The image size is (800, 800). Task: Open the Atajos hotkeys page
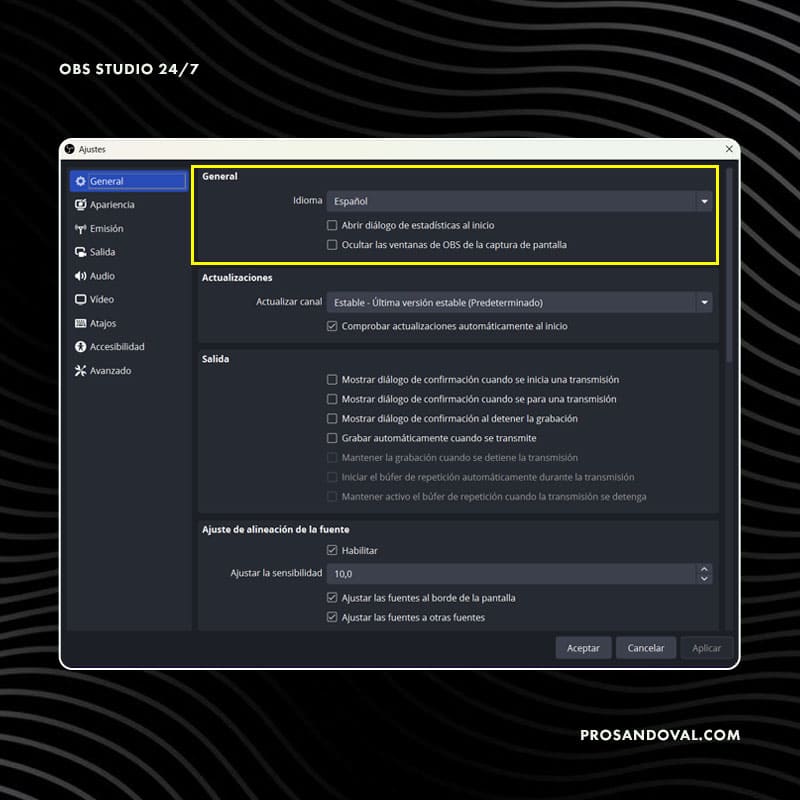coord(129,323)
